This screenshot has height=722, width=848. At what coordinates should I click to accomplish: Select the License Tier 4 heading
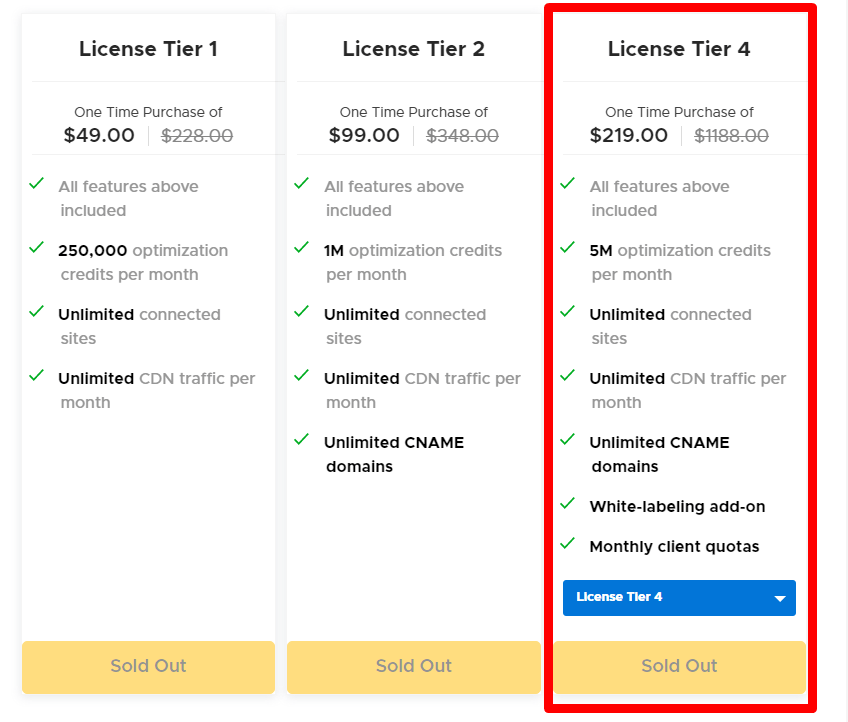click(x=679, y=49)
